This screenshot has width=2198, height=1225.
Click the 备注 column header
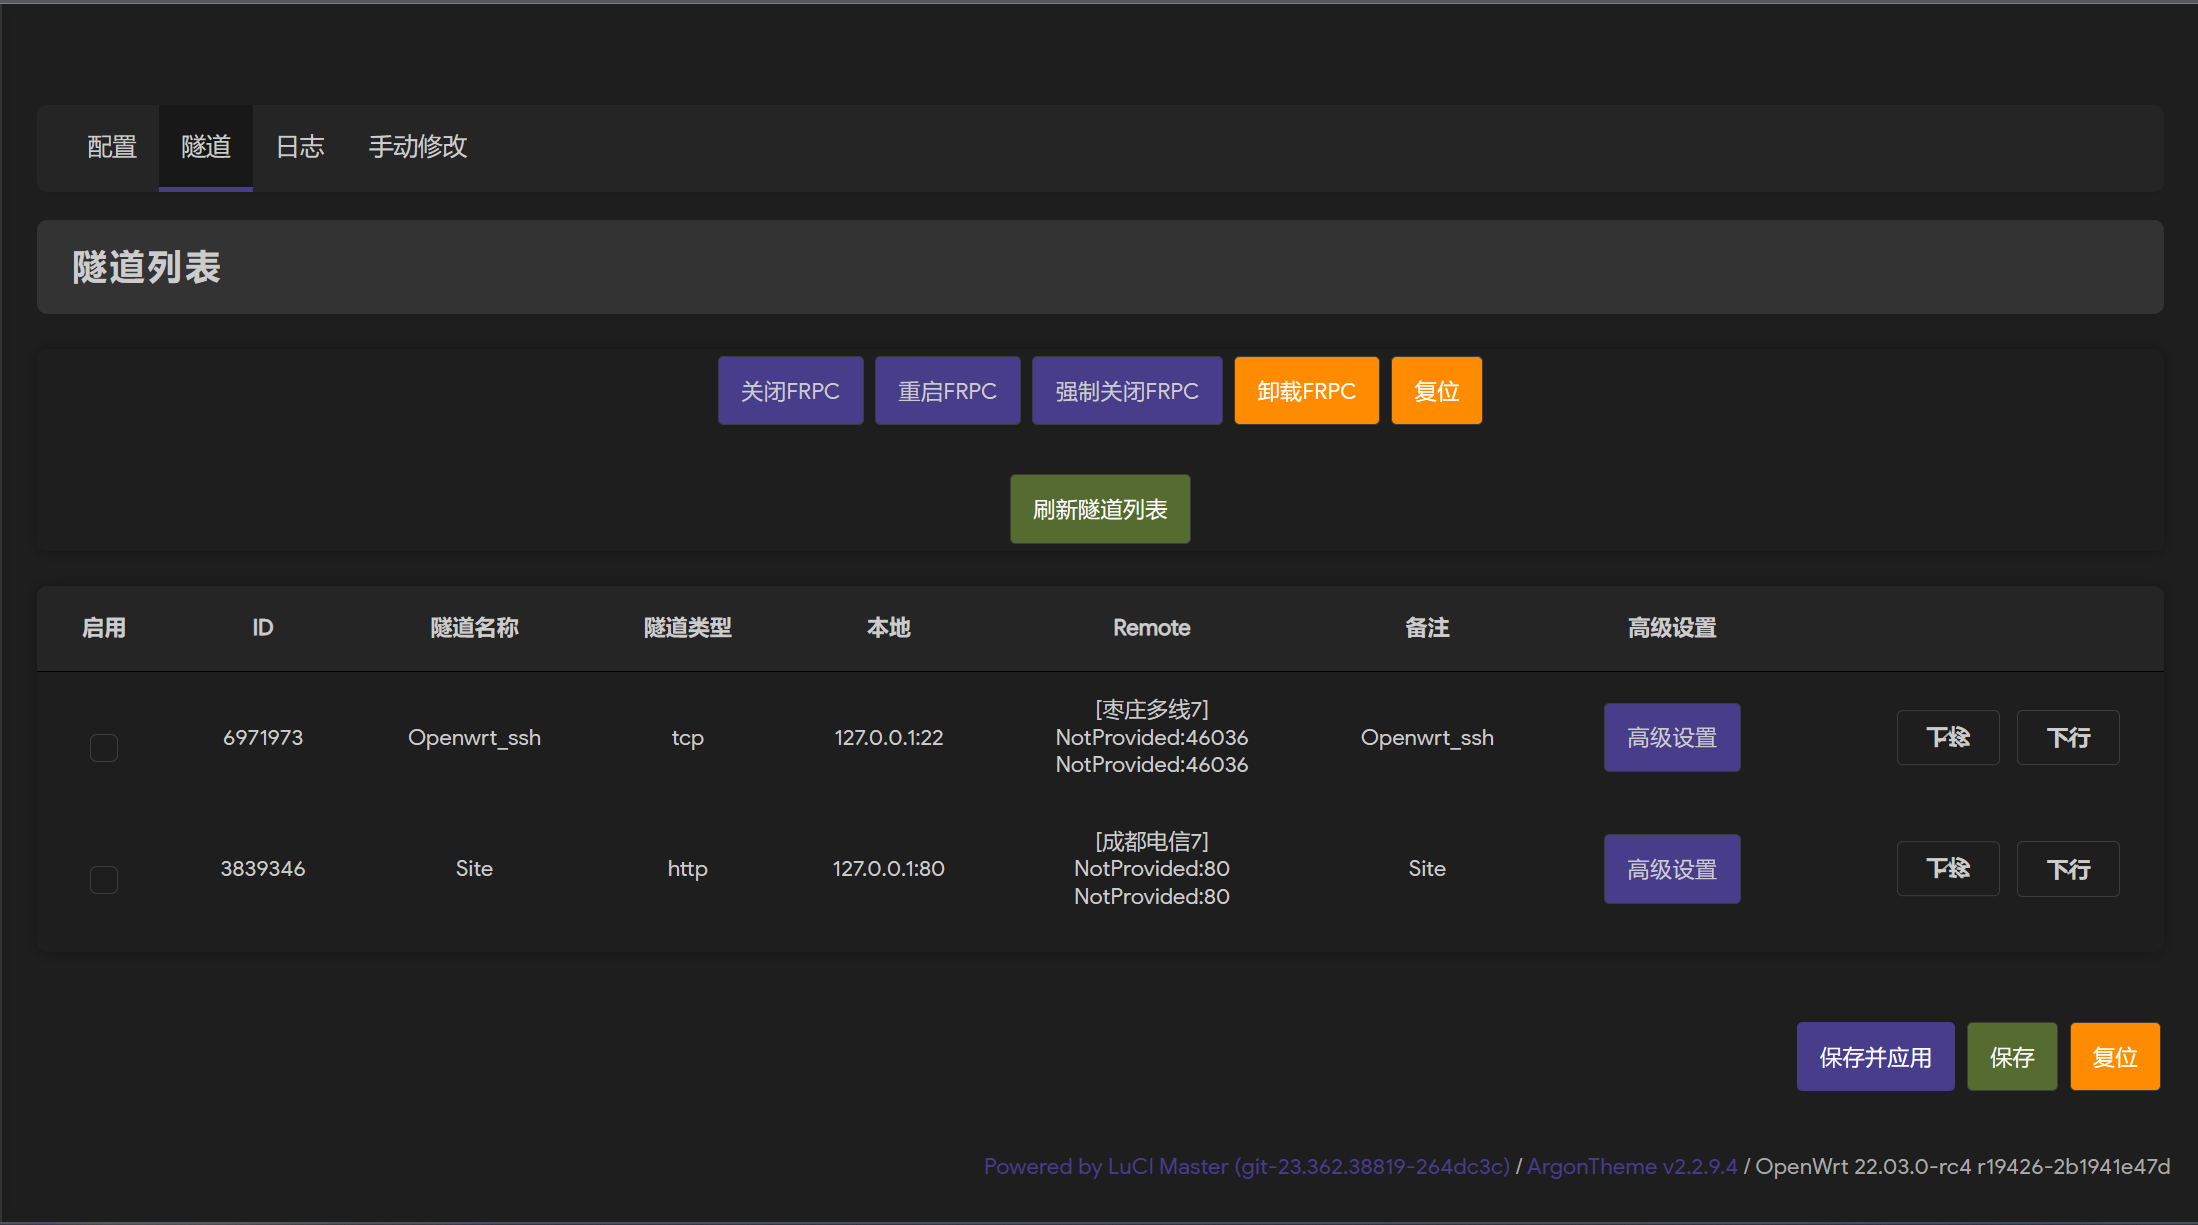(1427, 628)
